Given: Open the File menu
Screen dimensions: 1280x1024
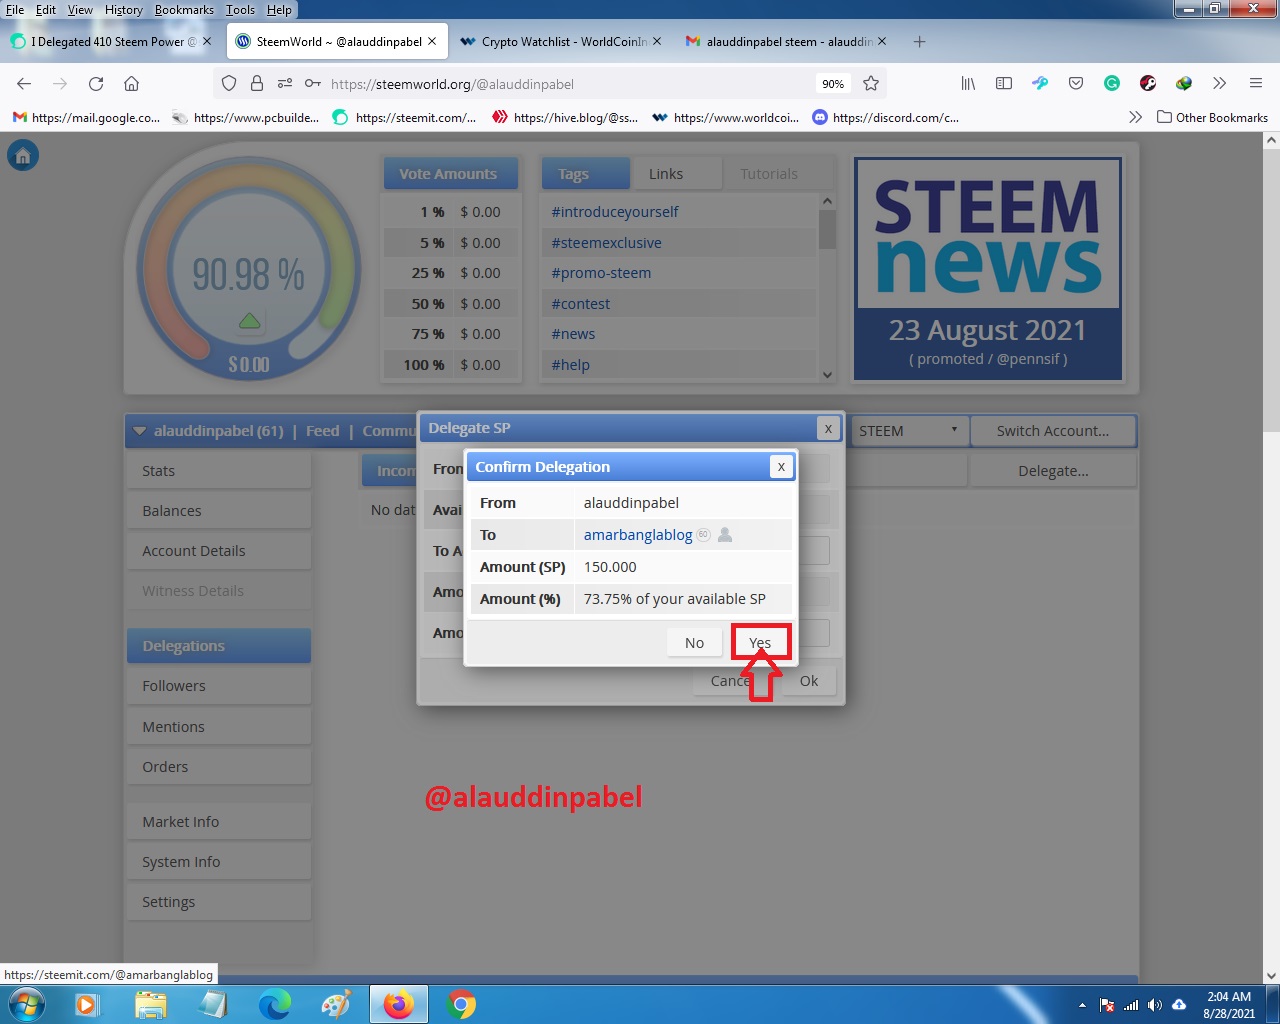Looking at the screenshot, I should (x=15, y=10).
